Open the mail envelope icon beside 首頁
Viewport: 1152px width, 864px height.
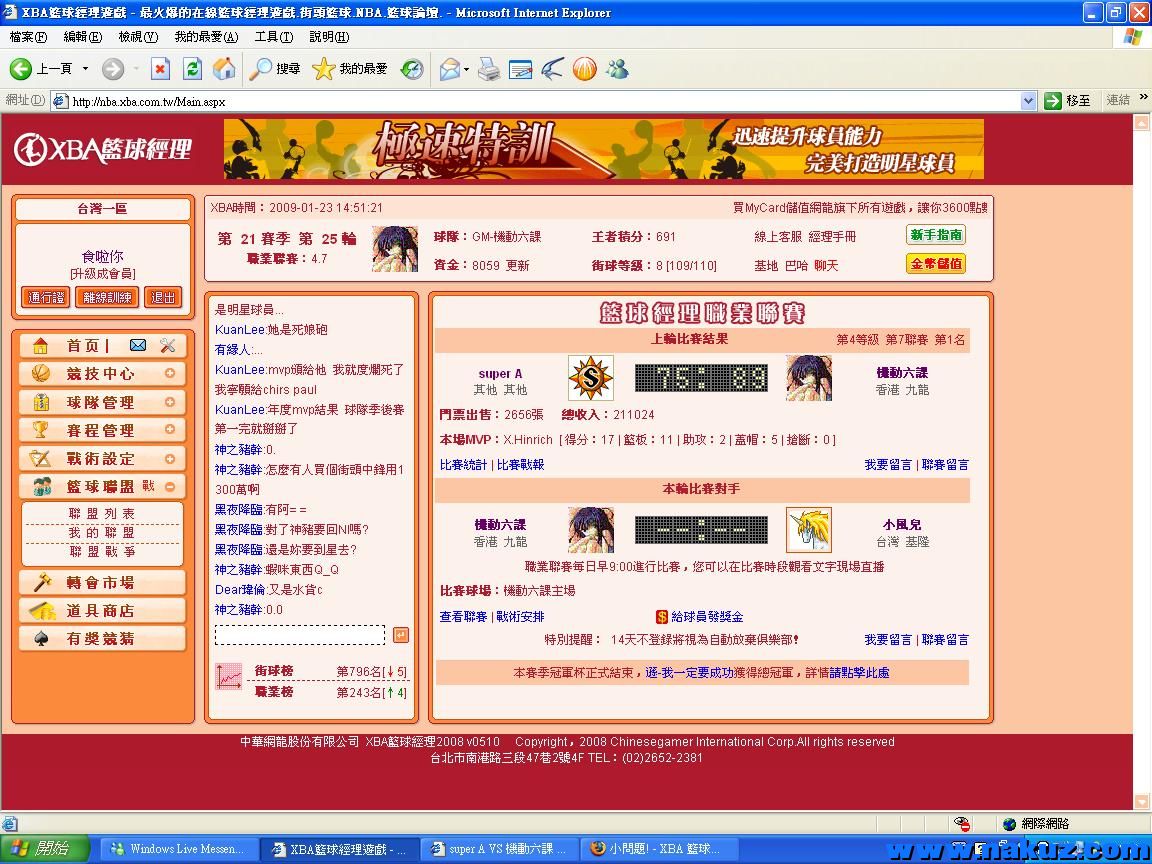click(x=137, y=345)
